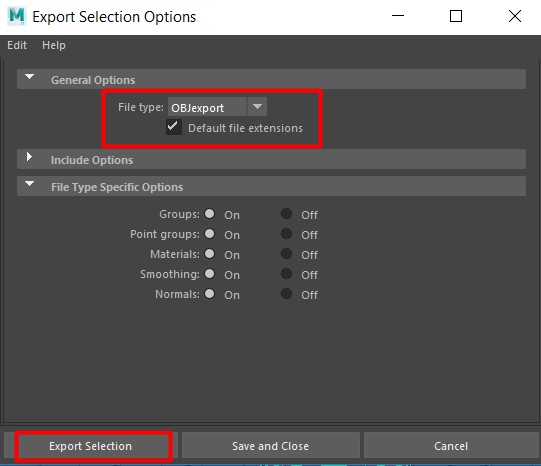The image size is (541, 466).
Task: Click the Export Selection button
Action: 91,446
